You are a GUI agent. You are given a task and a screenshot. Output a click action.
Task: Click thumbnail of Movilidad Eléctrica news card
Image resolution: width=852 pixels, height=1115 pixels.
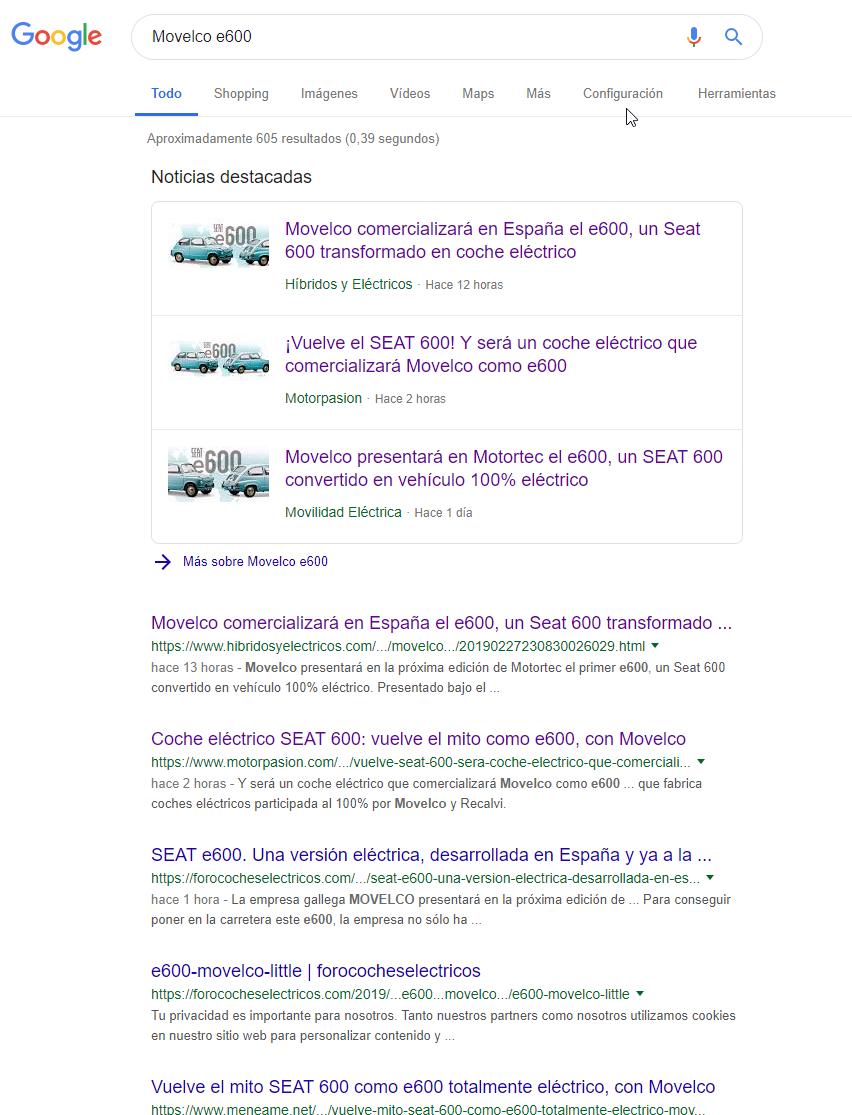click(x=219, y=474)
